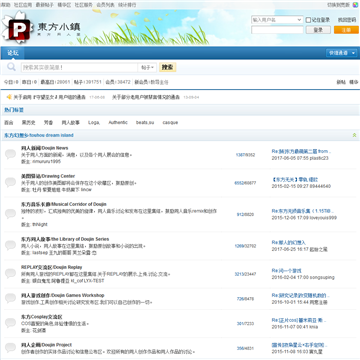Open the speech bubble icon for Drawing Center
The image size is (360, 360).
point(10,182)
